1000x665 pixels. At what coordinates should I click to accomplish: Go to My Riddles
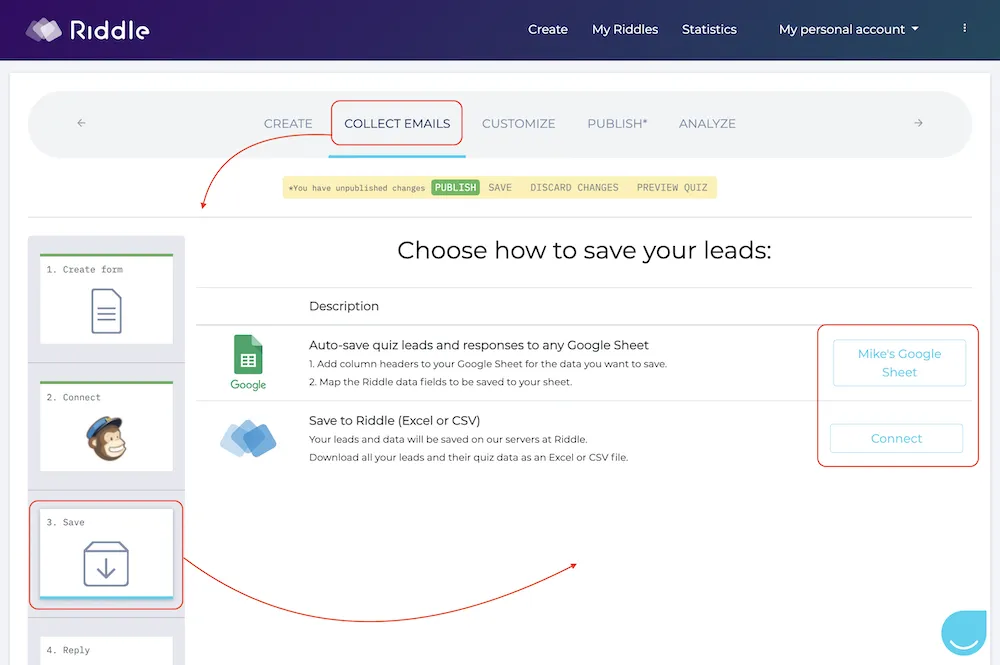[x=624, y=29]
